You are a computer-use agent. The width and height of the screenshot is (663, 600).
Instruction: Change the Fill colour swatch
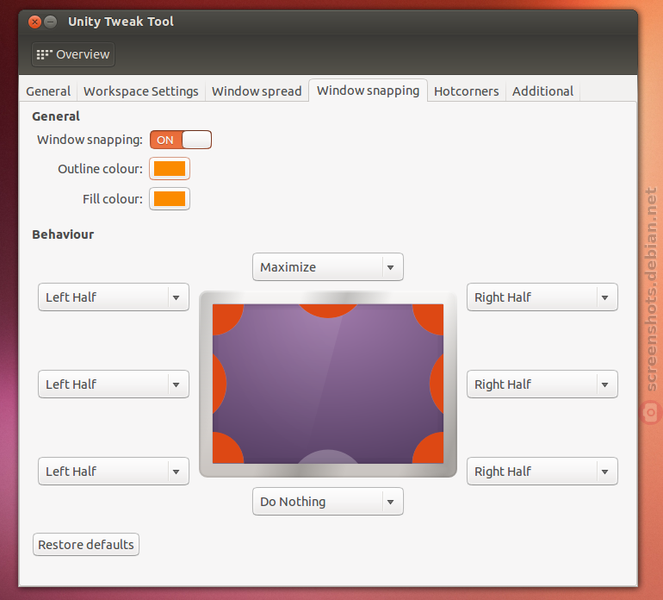170,199
